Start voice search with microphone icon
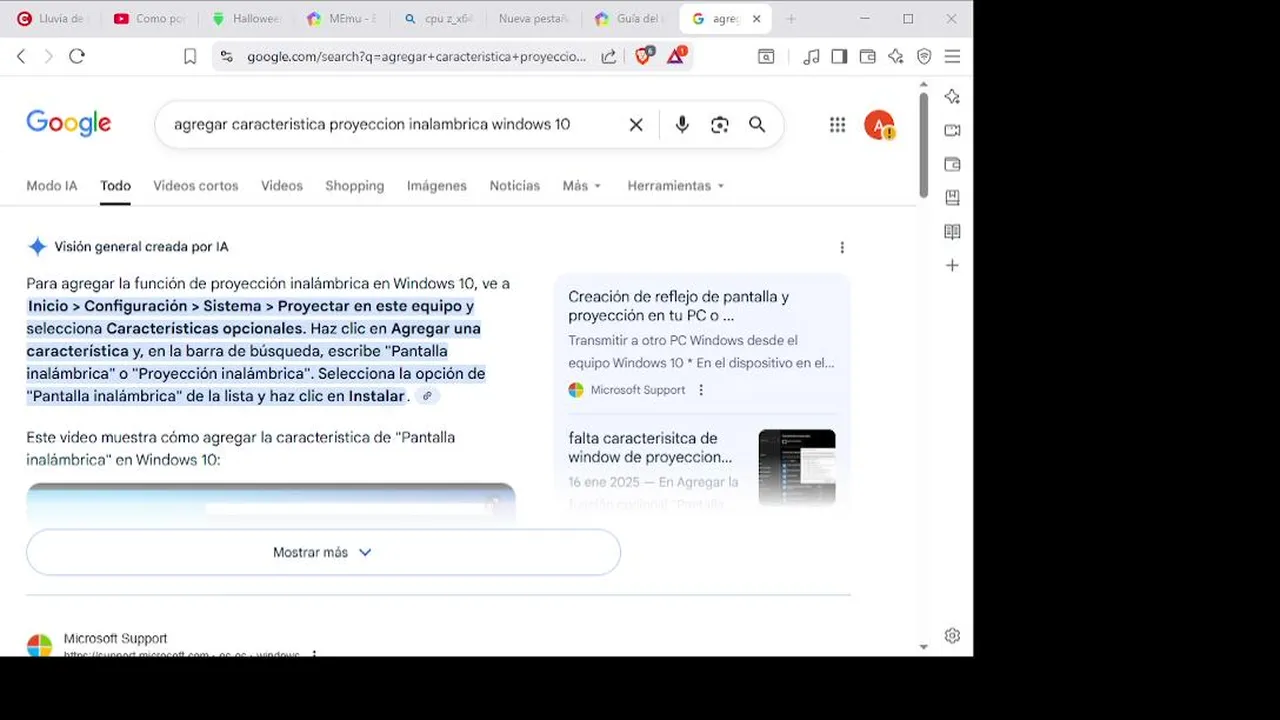1280x720 pixels. (x=682, y=125)
